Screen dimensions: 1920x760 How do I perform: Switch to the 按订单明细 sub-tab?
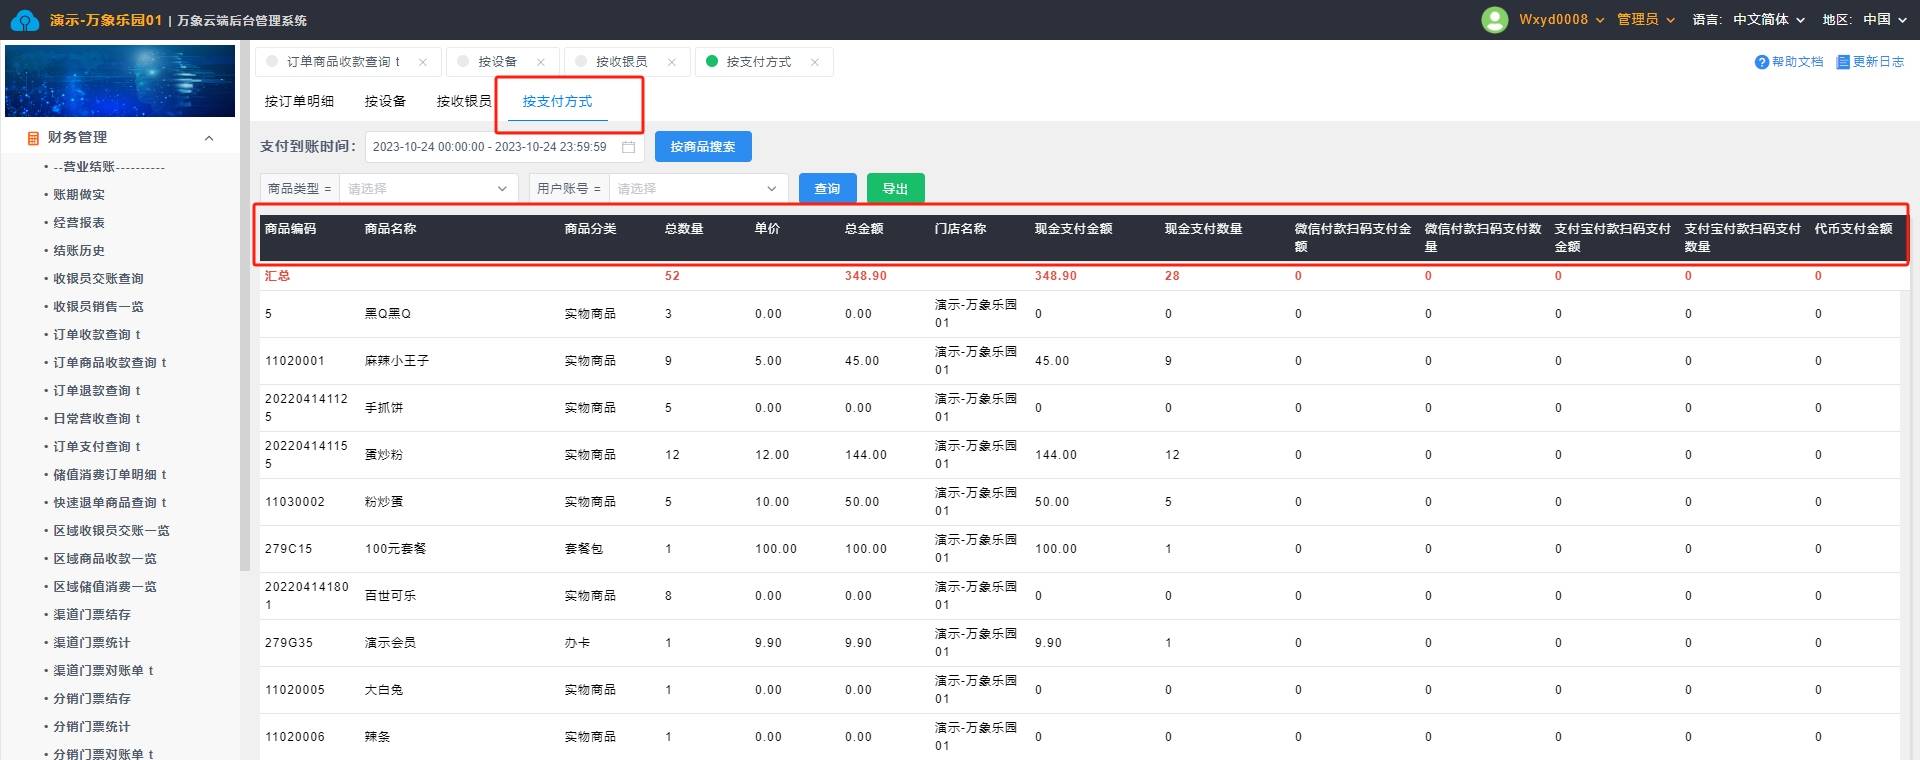pyautogui.click(x=299, y=101)
